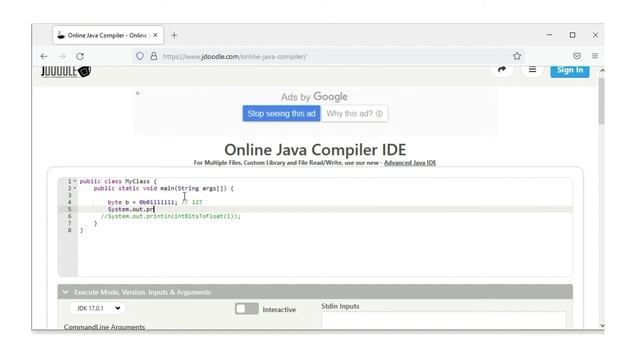Reload the page with refresh icon
Image resolution: width=640 pixels, height=360 pixels.
80,56
